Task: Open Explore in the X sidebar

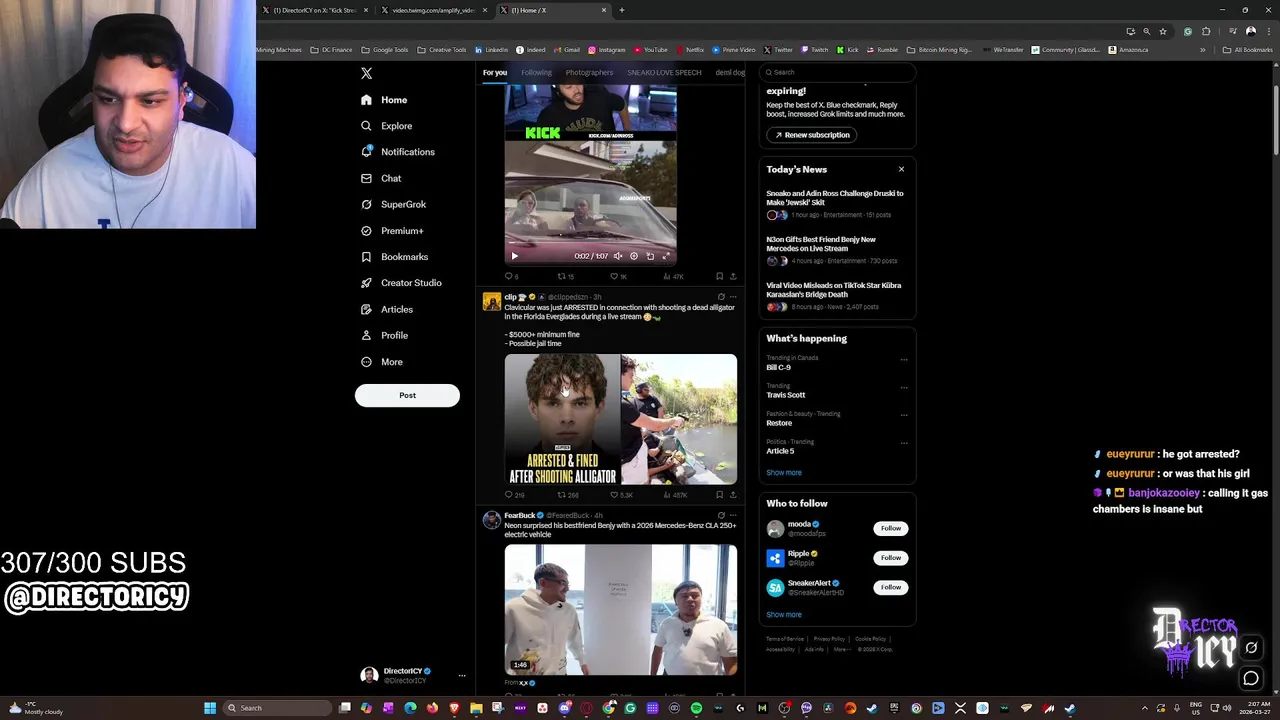Action: tap(386, 126)
